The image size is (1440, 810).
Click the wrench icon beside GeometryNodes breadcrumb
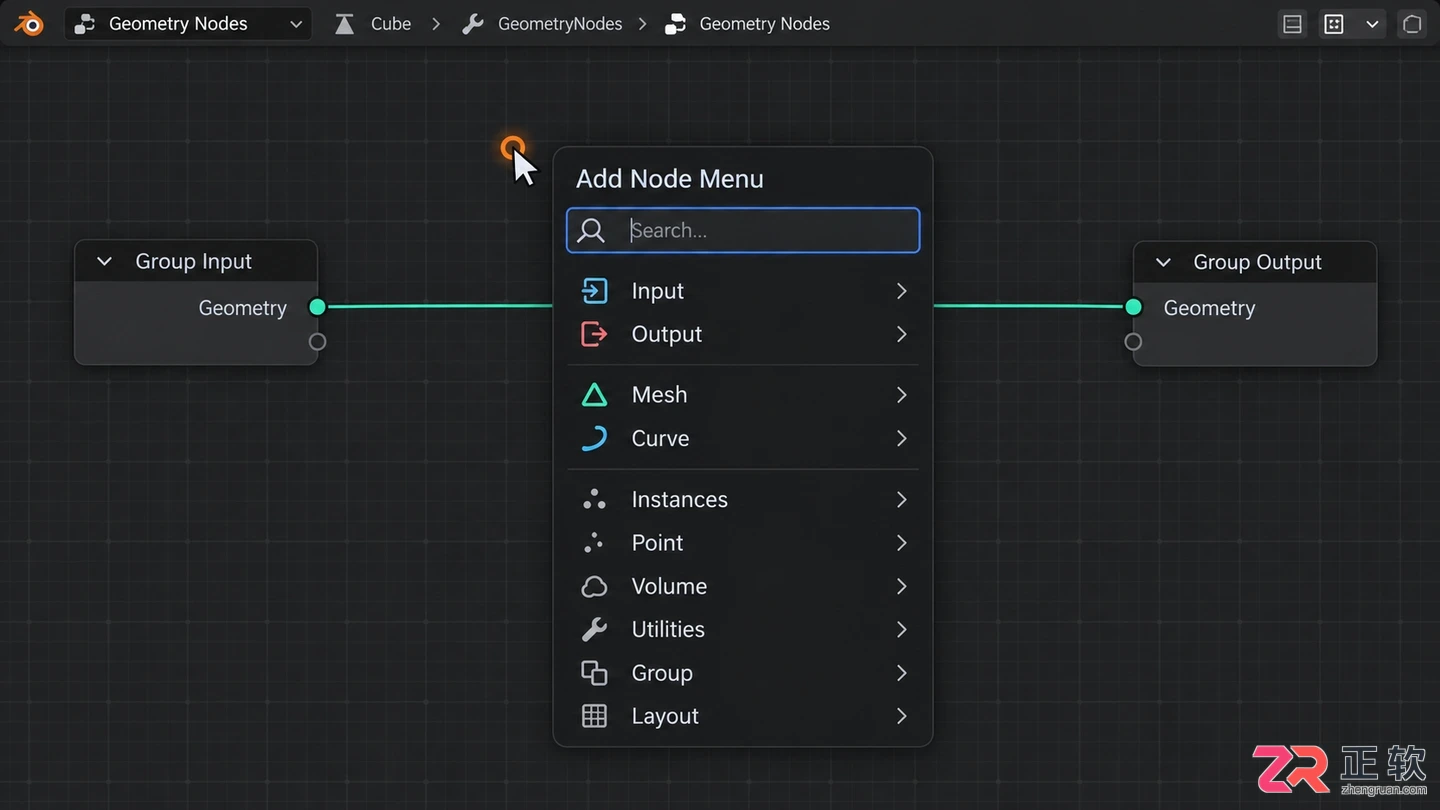(x=473, y=24)
